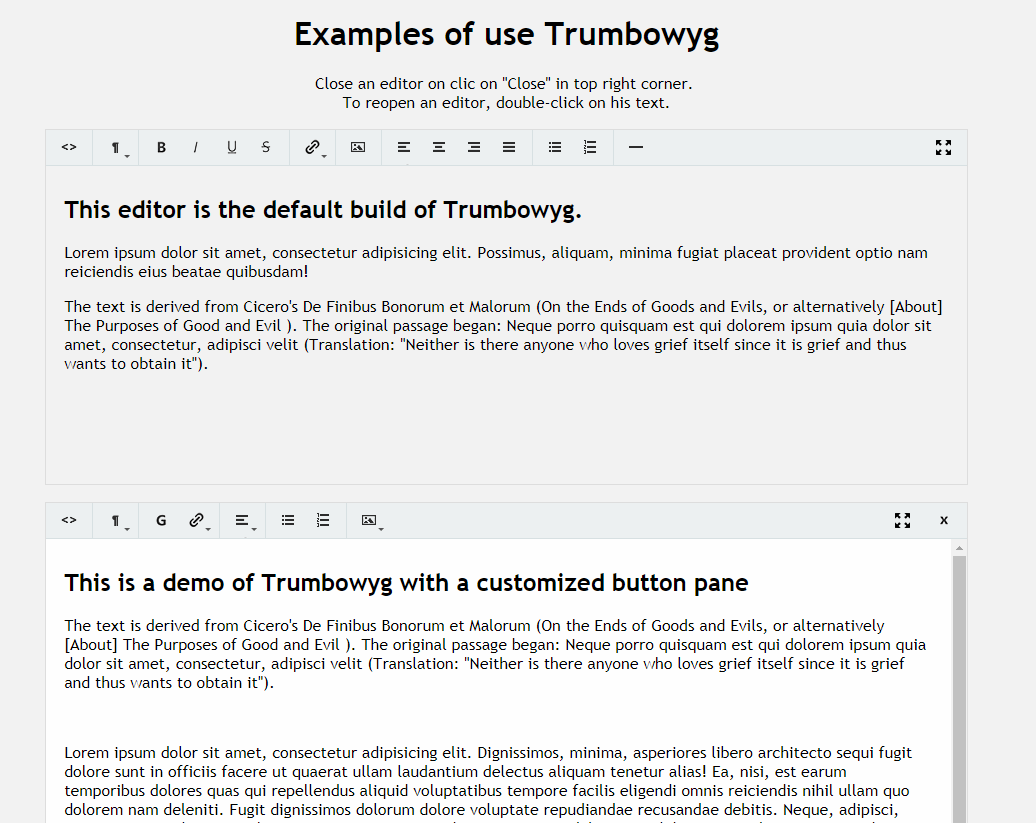The height and width of the screenshot is (823, 1036).
Task: Click the second editor's vertical scrollbar thumb
Action: coord(959,689)
